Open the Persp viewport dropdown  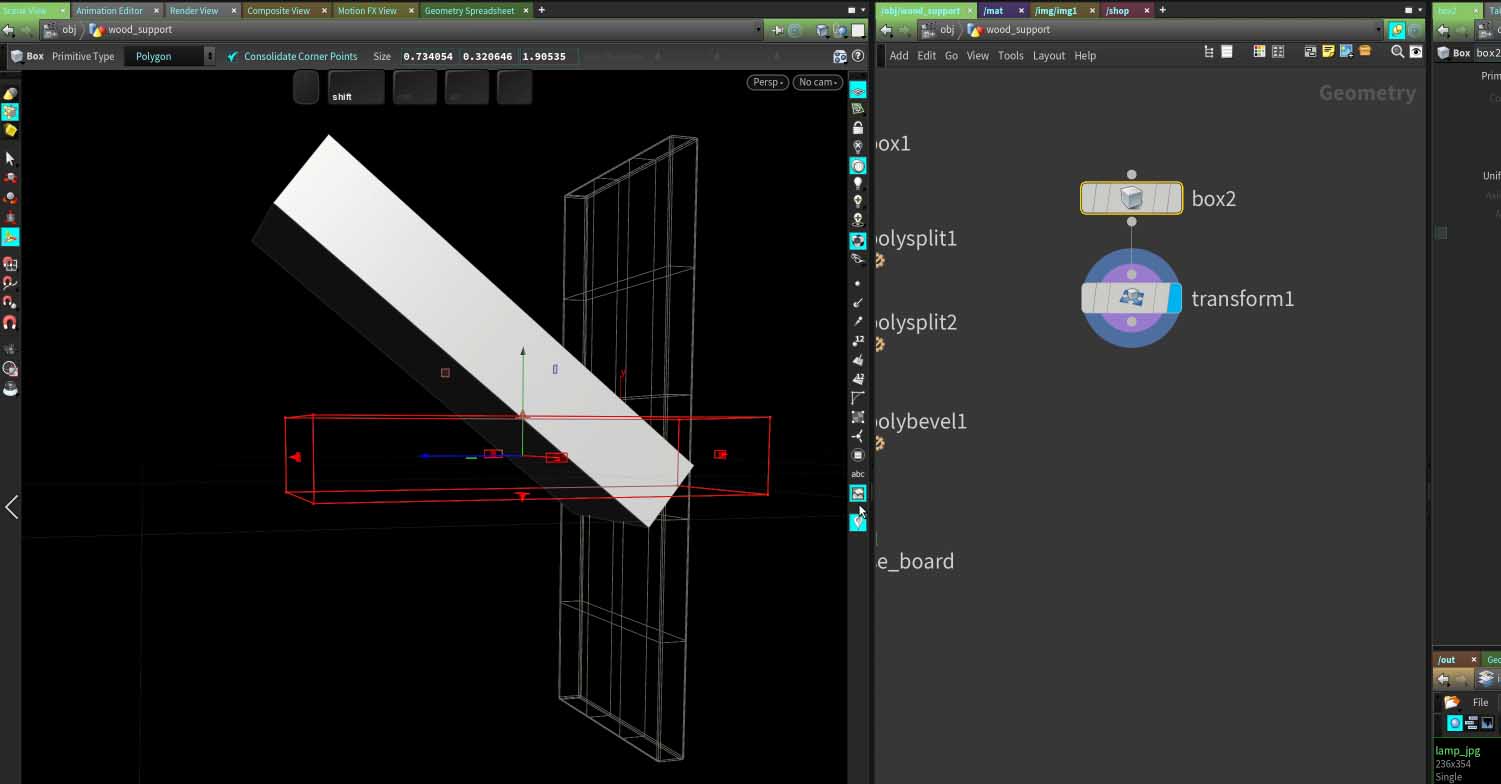point(767,82)
